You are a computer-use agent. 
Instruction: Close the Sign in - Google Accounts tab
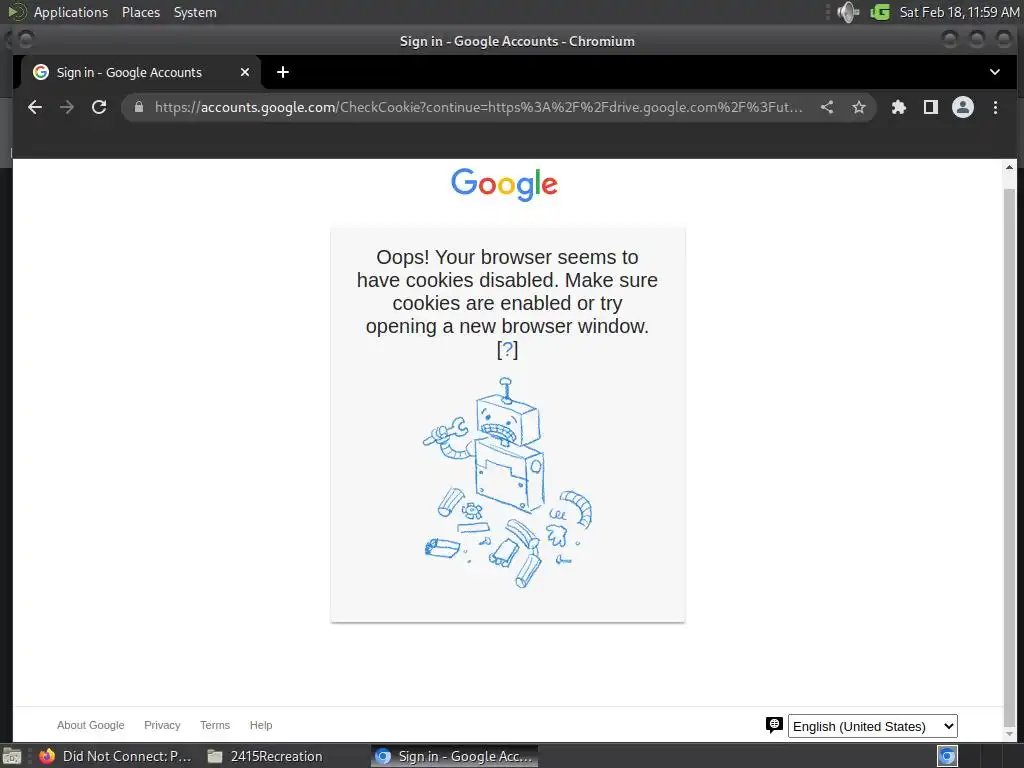click(245, 72)
